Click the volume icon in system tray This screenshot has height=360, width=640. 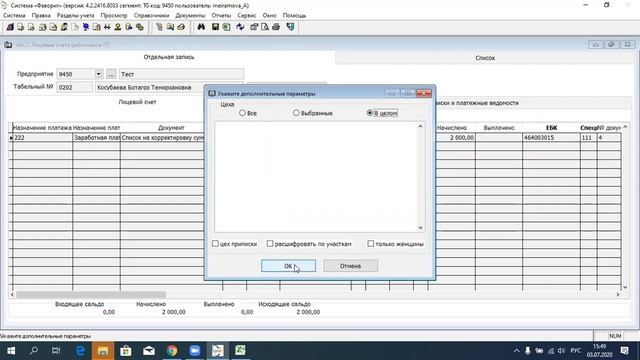[562, 351]
